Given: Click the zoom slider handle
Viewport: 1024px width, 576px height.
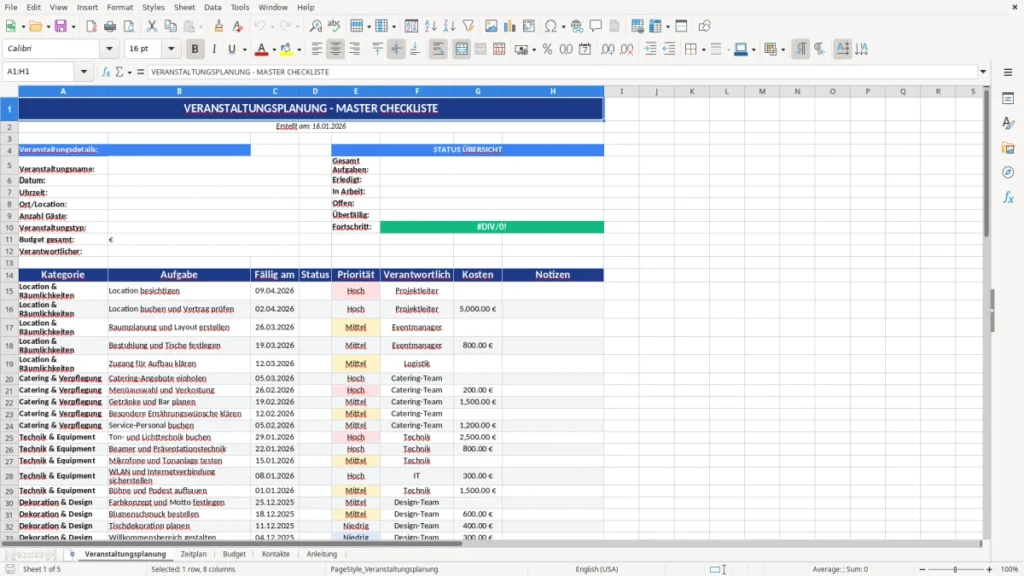Looking at the screenshot, I should [x=955, y=569].
